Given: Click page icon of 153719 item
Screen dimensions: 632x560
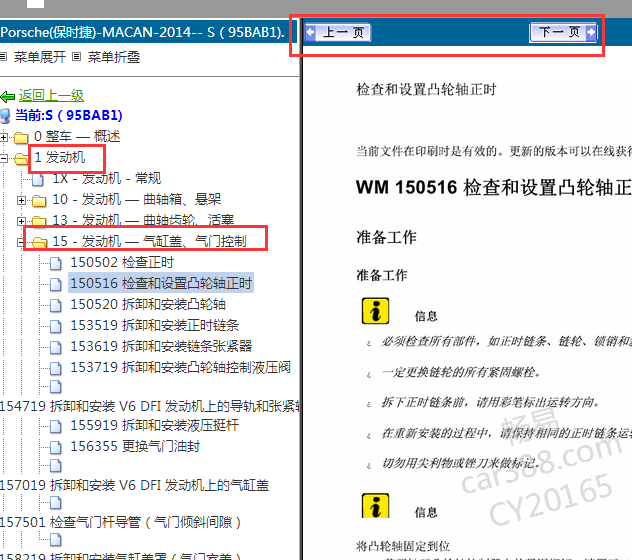Looking at the screenshot, I should point(56,368).
